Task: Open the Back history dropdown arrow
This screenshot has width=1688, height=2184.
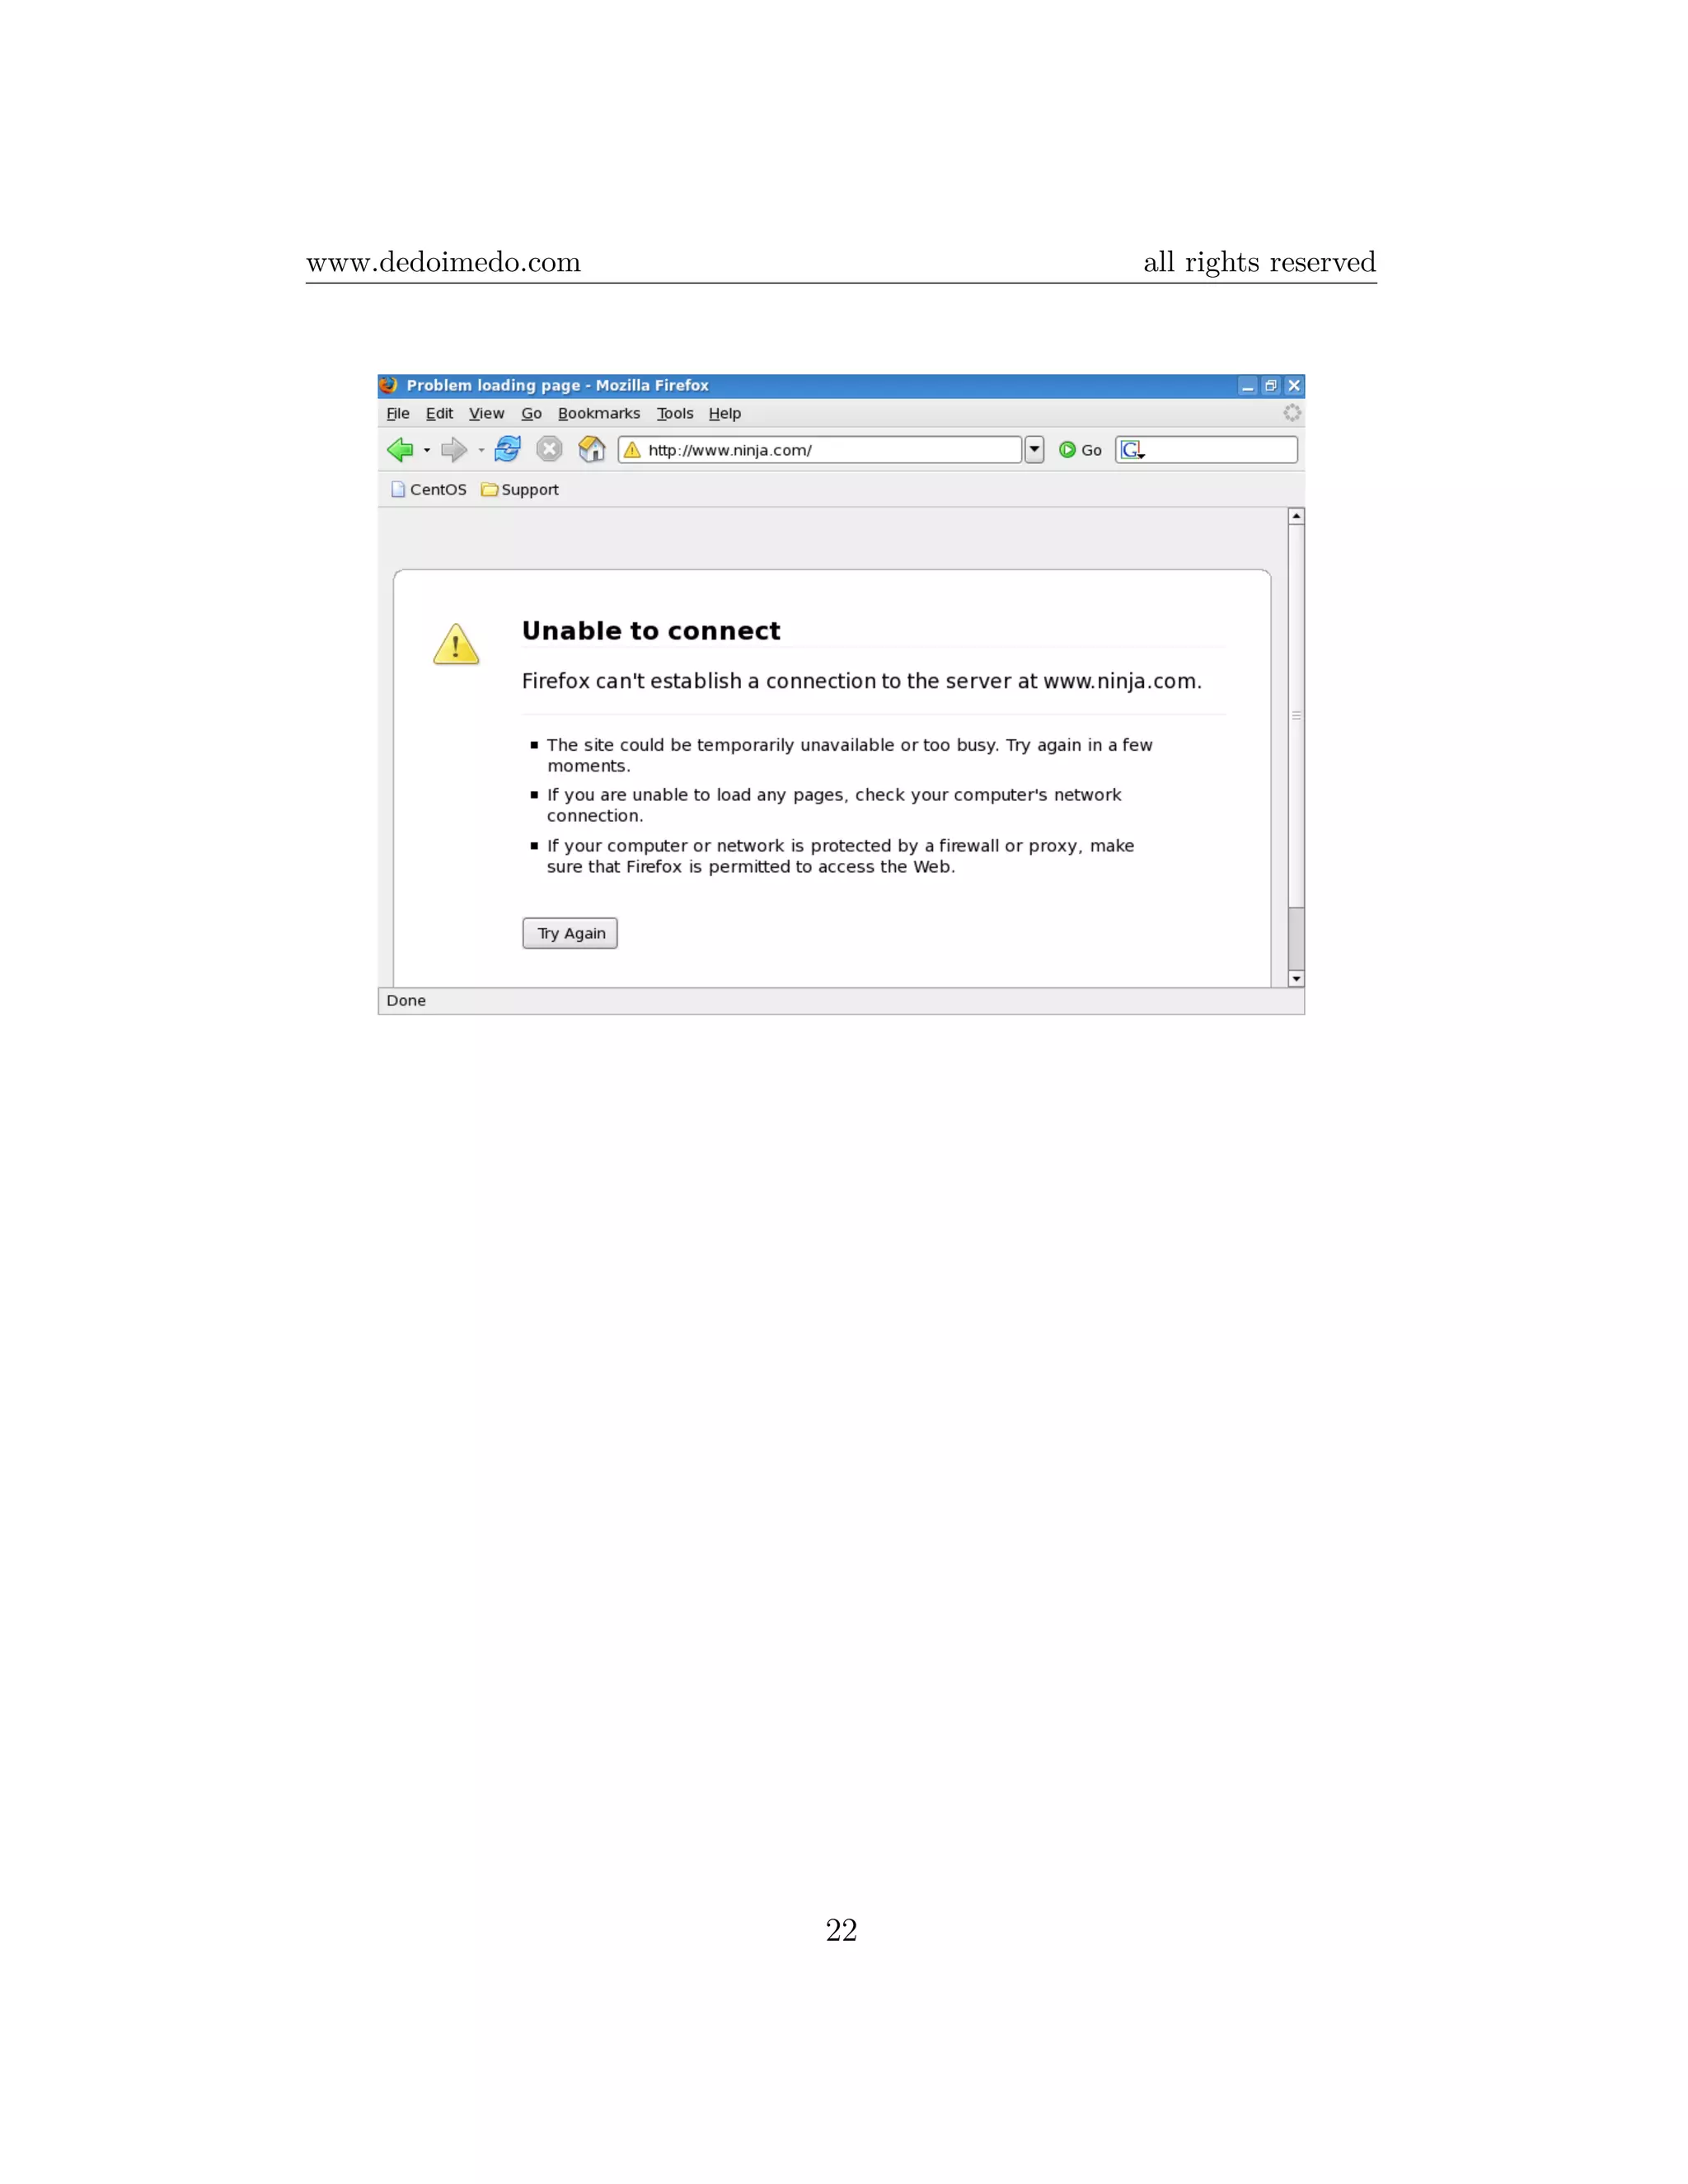Action: click(x=427, y=450)
